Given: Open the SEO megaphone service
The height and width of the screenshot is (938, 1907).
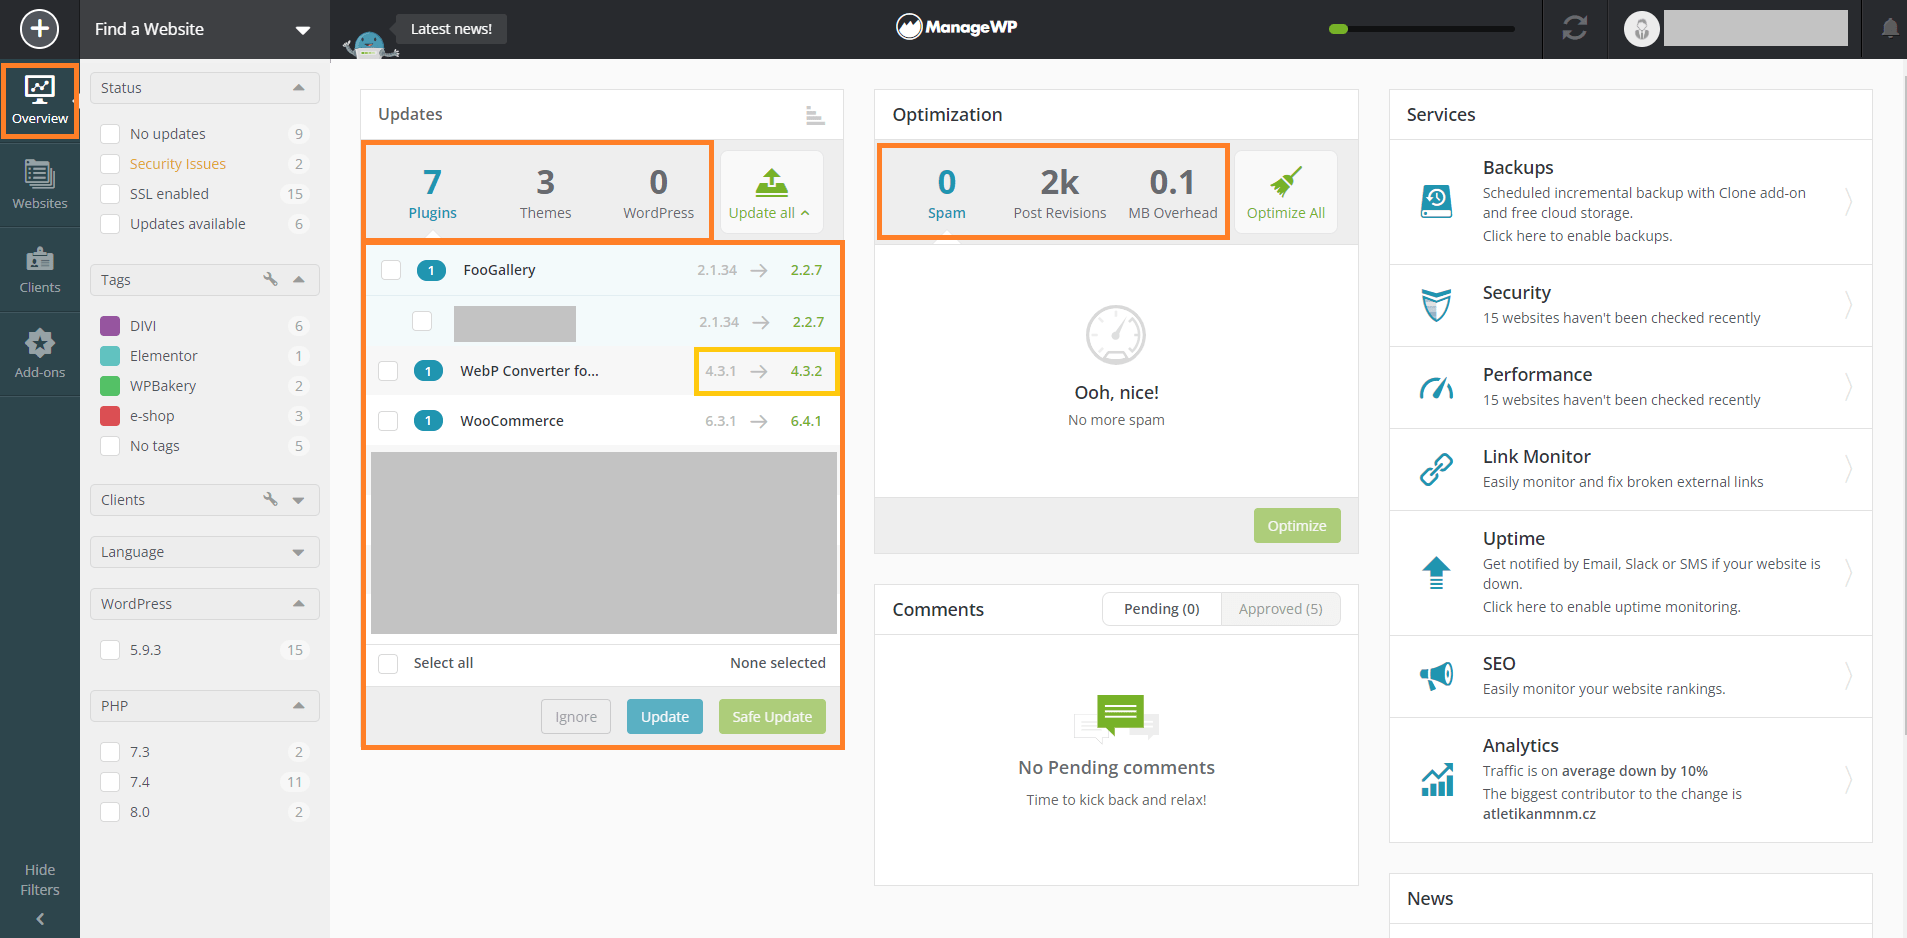Looking at the screenshot, I should (1437, 676).
